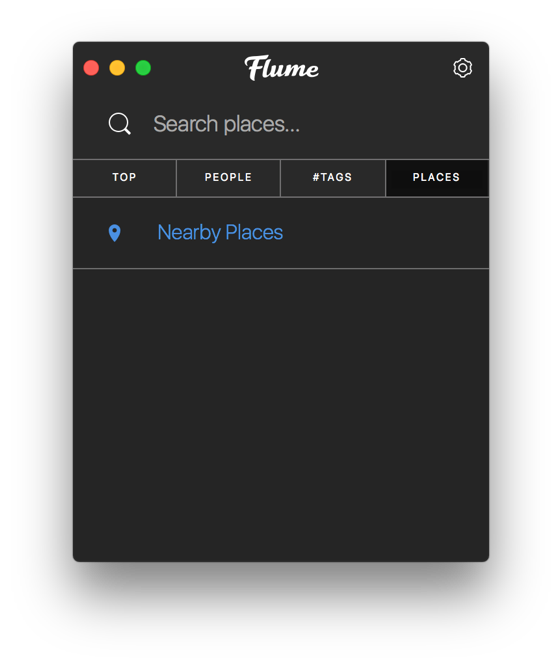560x666 pixels.
Task: Switch to the PEOPLE tab
Action: point(228,178)
